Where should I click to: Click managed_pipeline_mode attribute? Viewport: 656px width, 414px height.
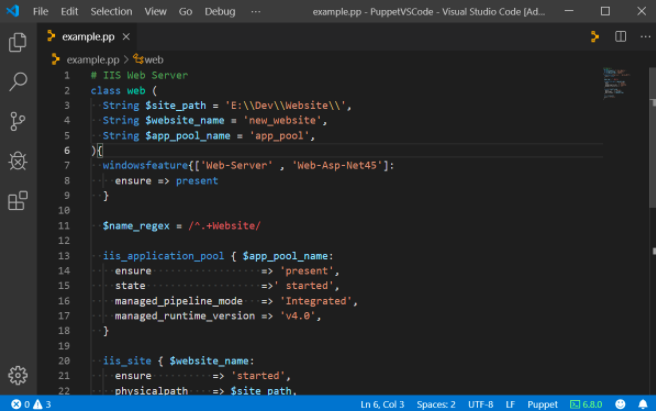tap(179, 301)
